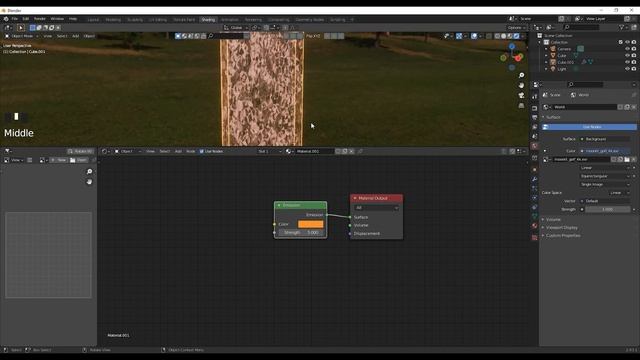Open the Material properties tab icon
Screen dimensions: 640x360
535,226
